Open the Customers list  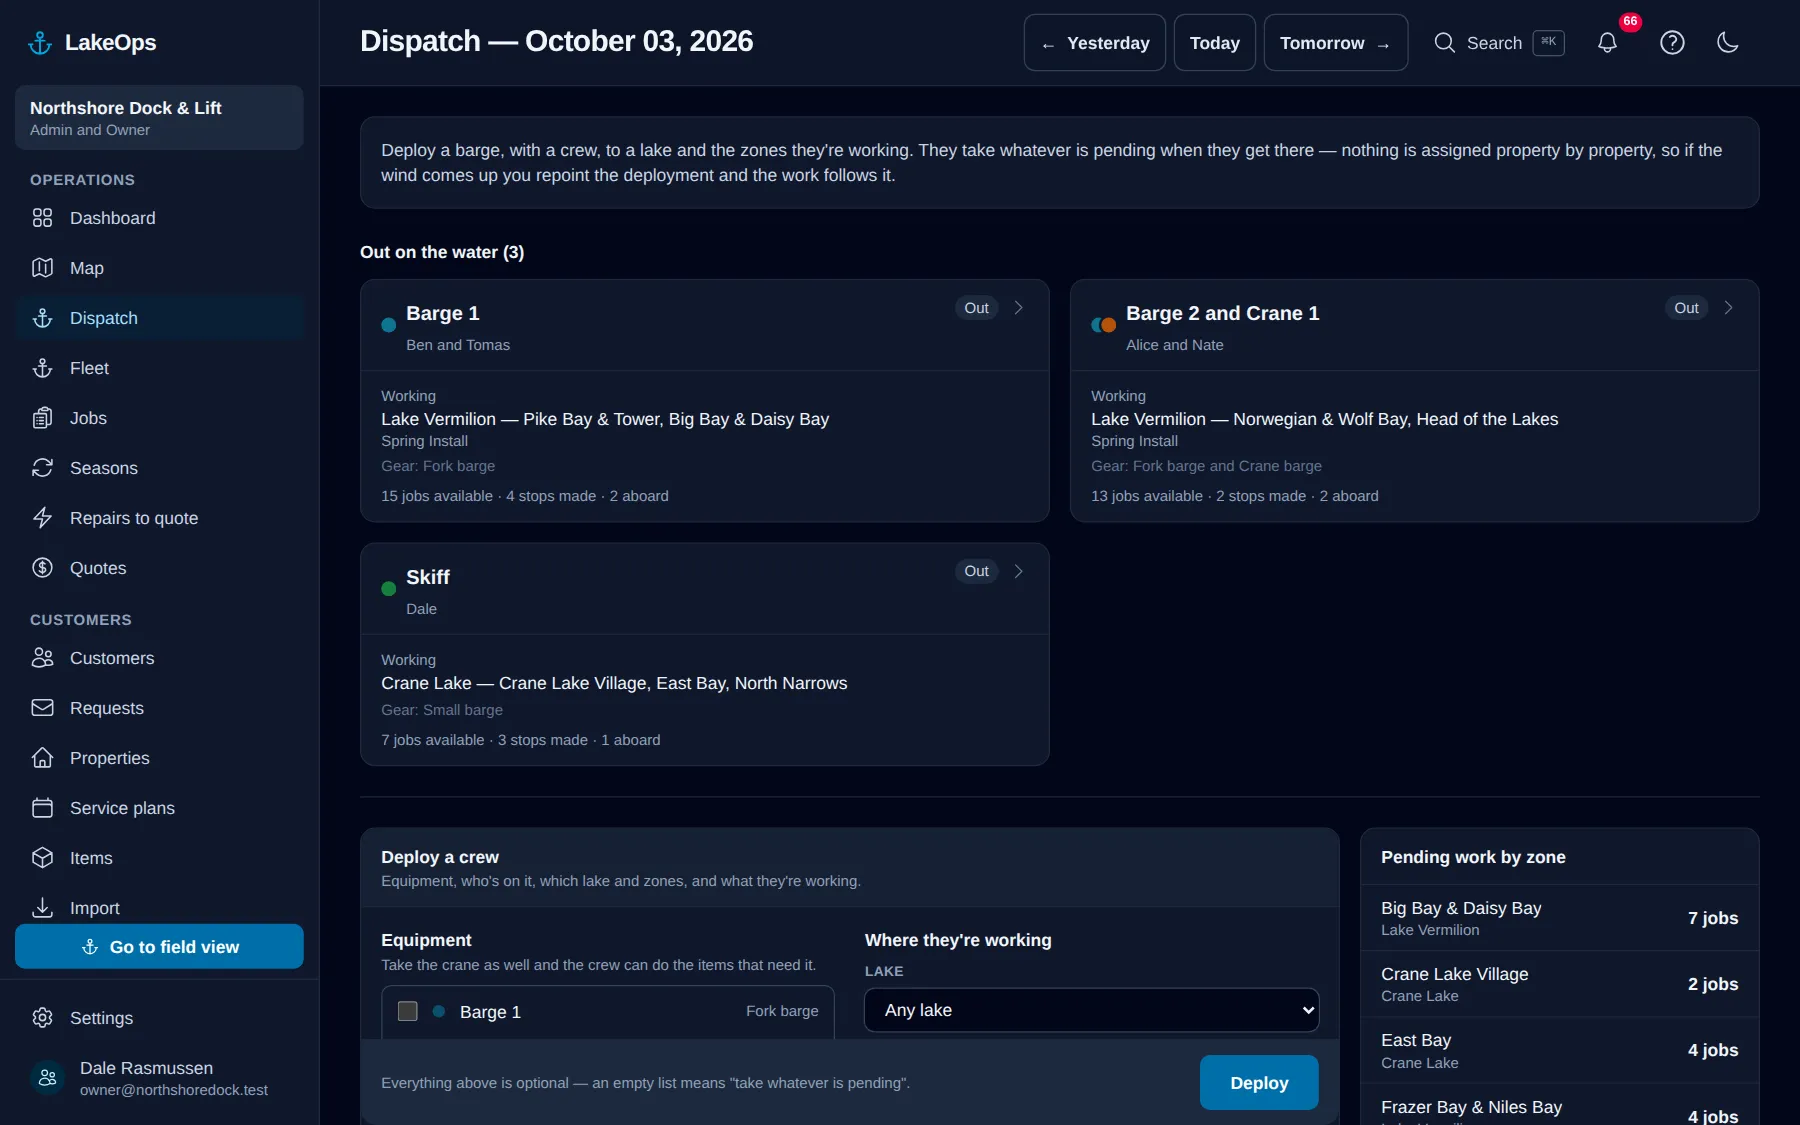point(159,658)
